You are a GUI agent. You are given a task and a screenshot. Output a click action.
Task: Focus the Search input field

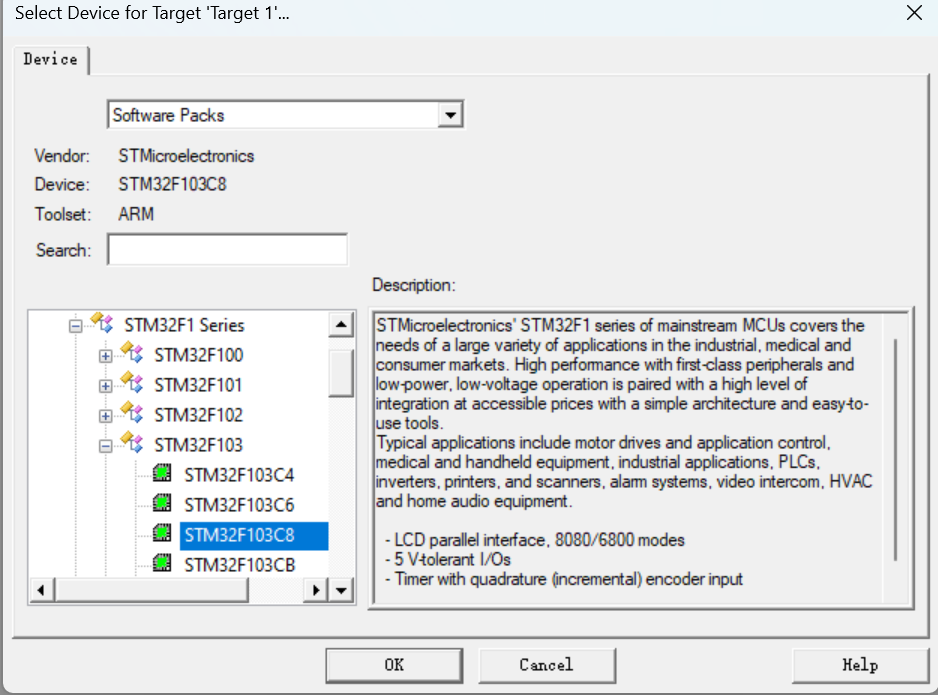tap(227, 249)
